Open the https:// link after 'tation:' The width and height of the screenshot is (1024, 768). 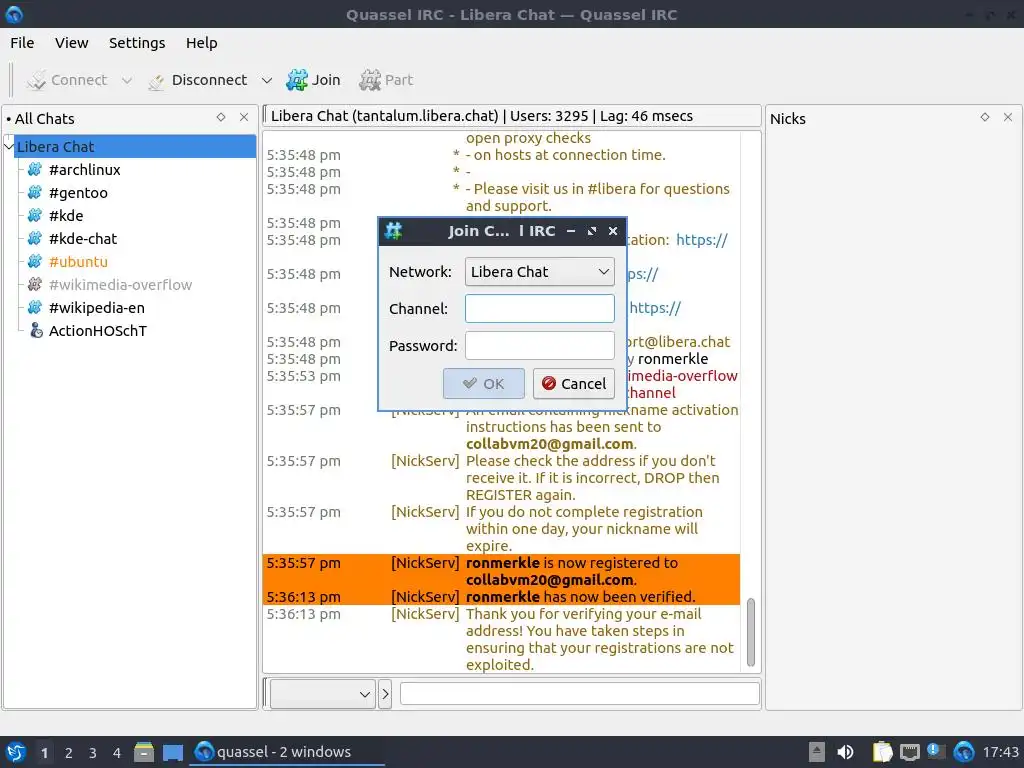[x=701, y=240]
